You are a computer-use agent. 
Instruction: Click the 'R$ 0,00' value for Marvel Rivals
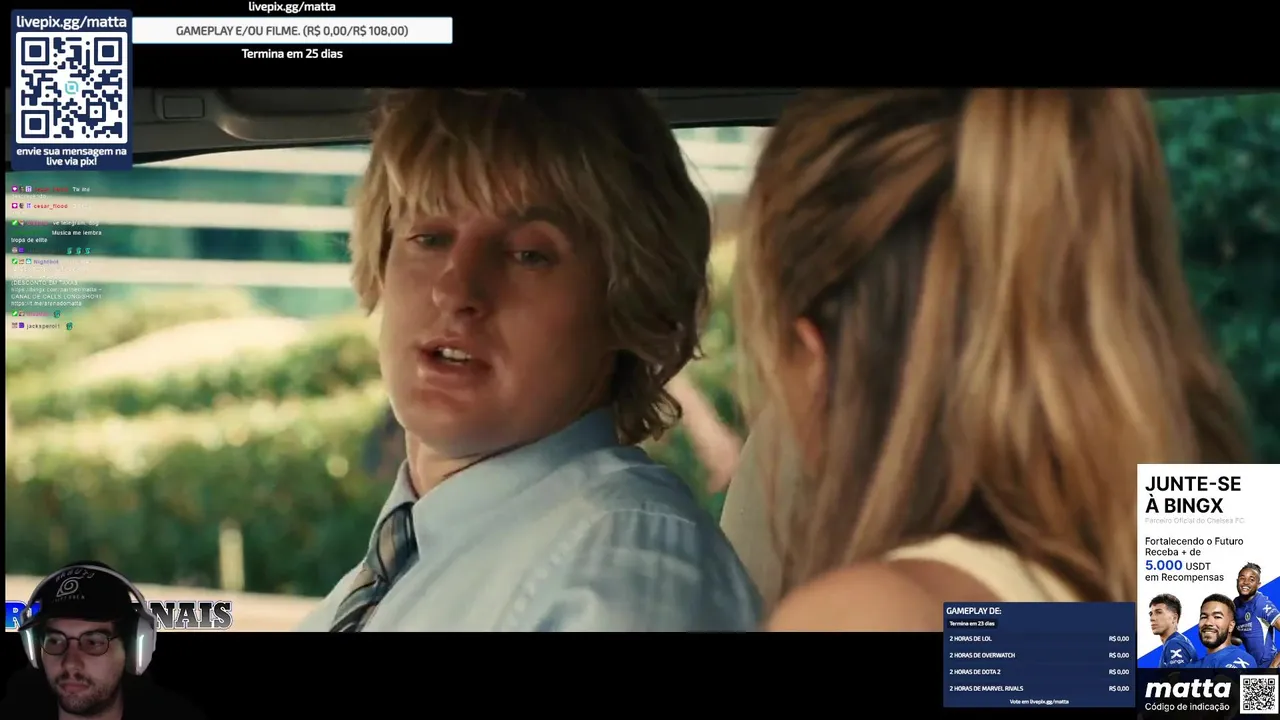[1118, 688]
